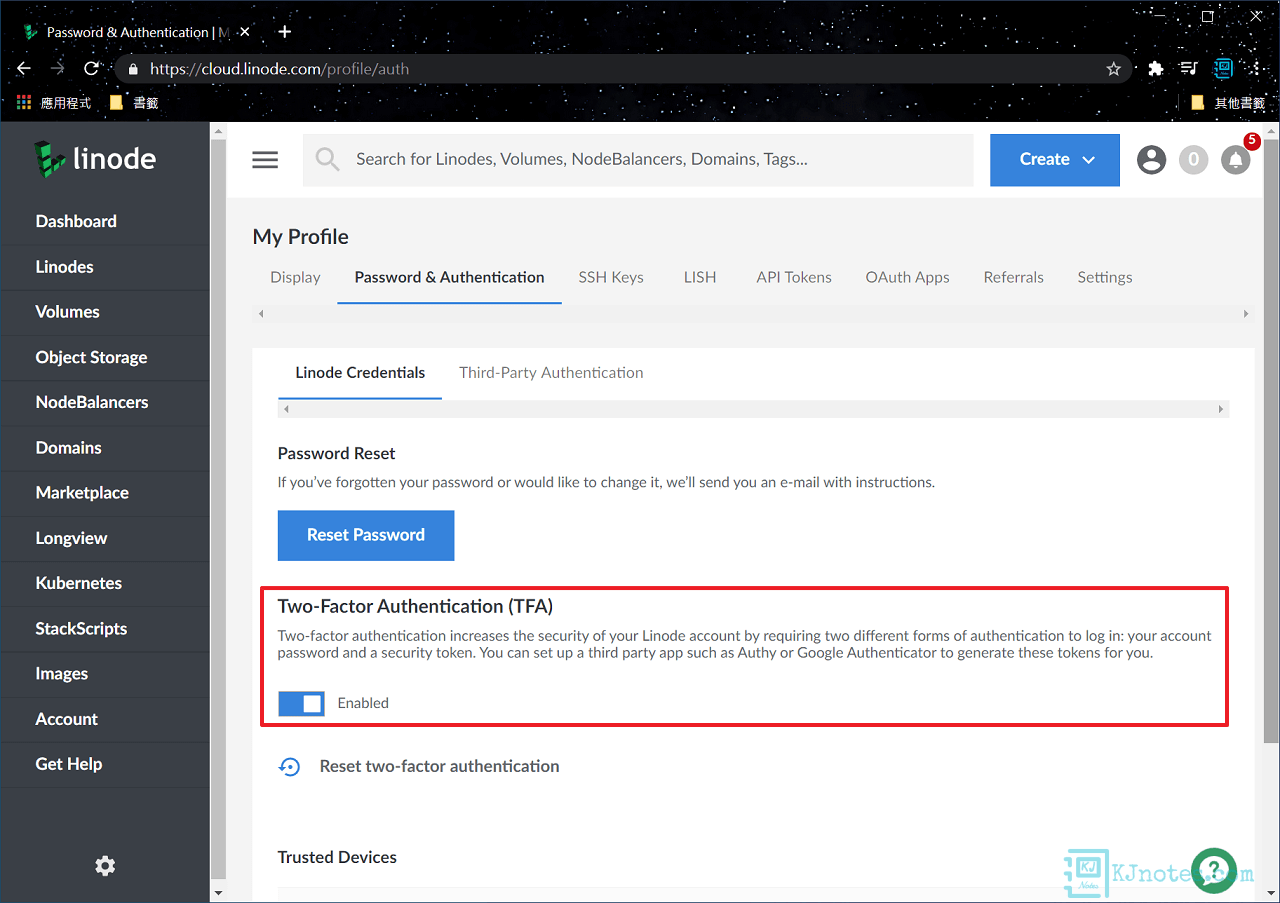Close the Password & Authentication browser tab
The height and width of the screenshot is (903, 1280).
(x=245, y=32)
